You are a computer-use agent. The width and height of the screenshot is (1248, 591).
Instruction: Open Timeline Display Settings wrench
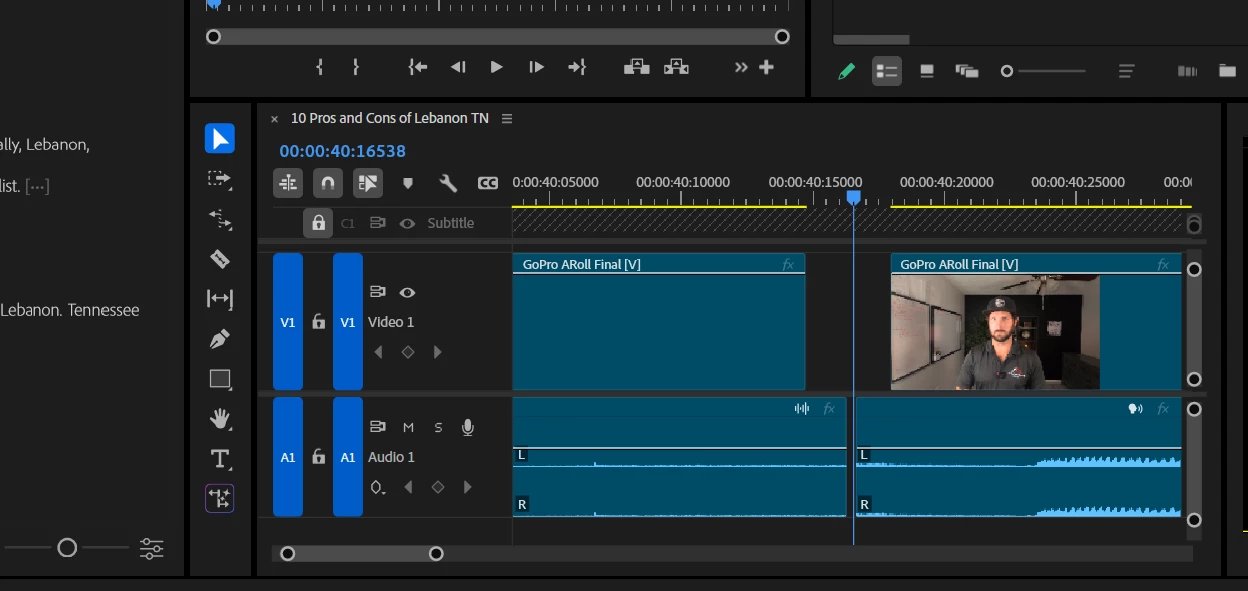(x=448, y=183)
